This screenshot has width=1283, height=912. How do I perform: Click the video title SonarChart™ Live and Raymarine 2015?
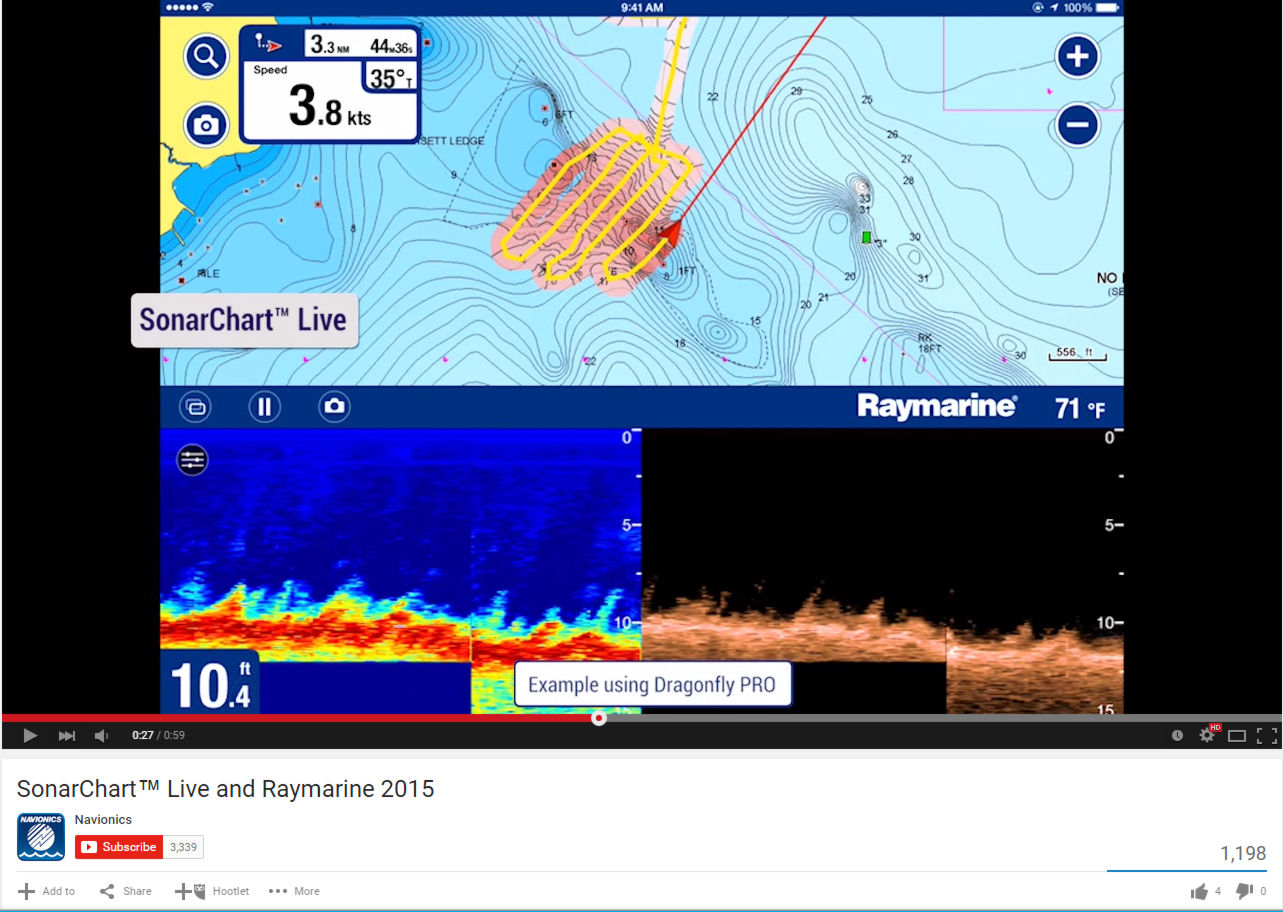pyautogui.click(x=226, y=789)
